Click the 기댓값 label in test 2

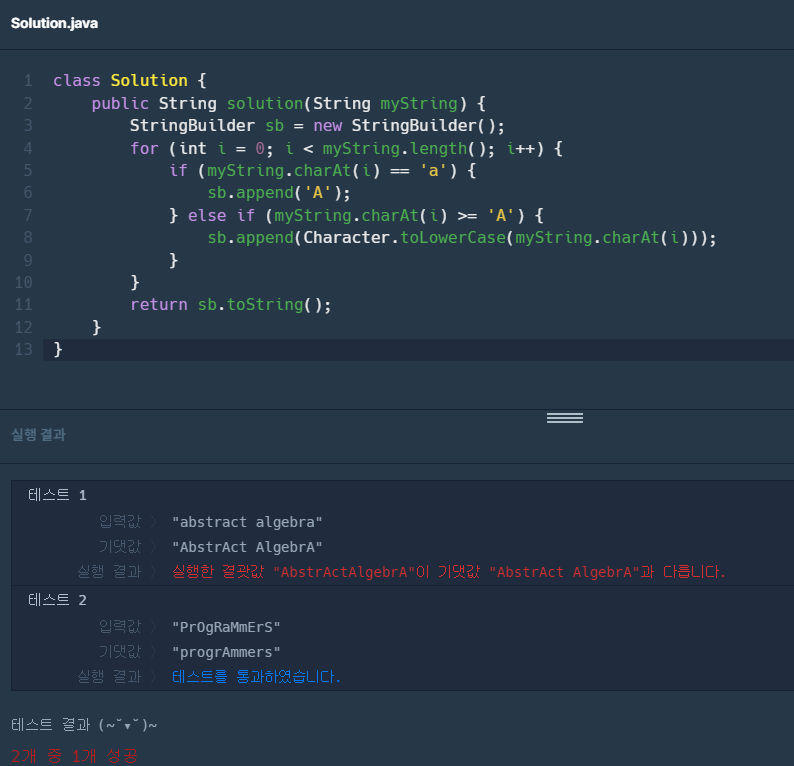[x=120, y=652]
